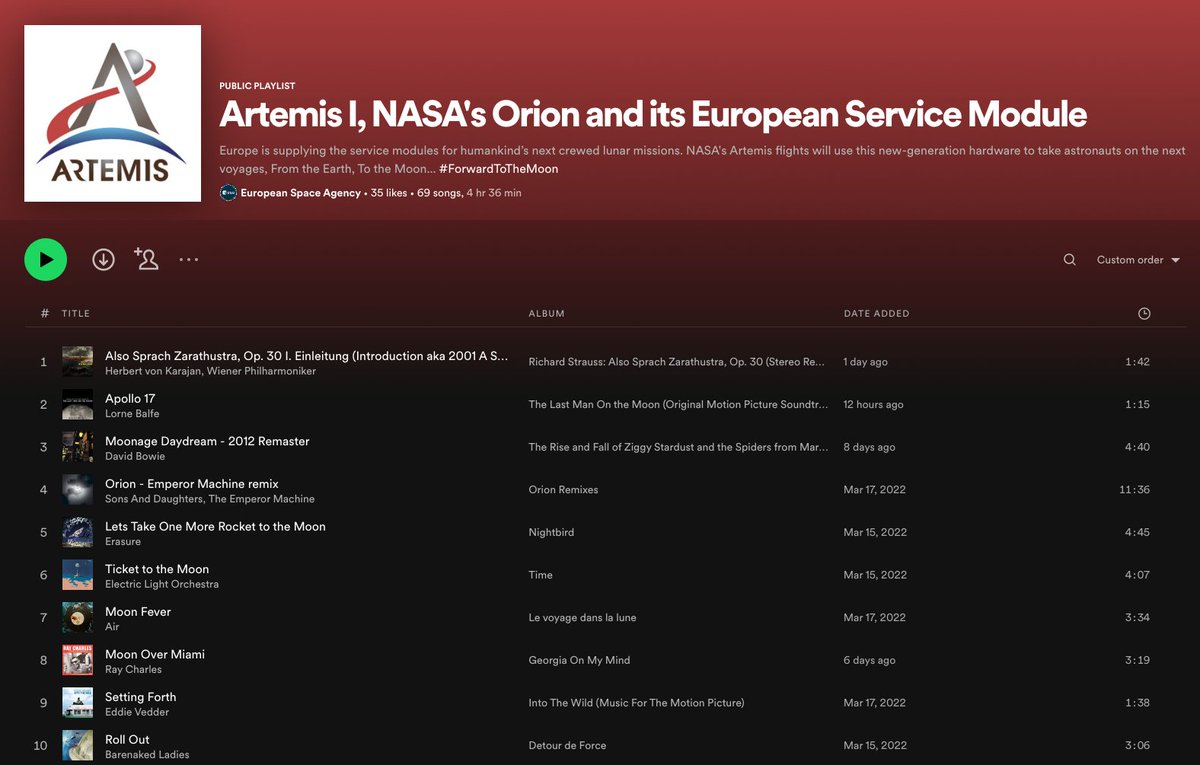The height and width of the screenshot is (765, 1200).
Task: Select Orion - Emperor Machine remix title
Action: tap(192, 484)
